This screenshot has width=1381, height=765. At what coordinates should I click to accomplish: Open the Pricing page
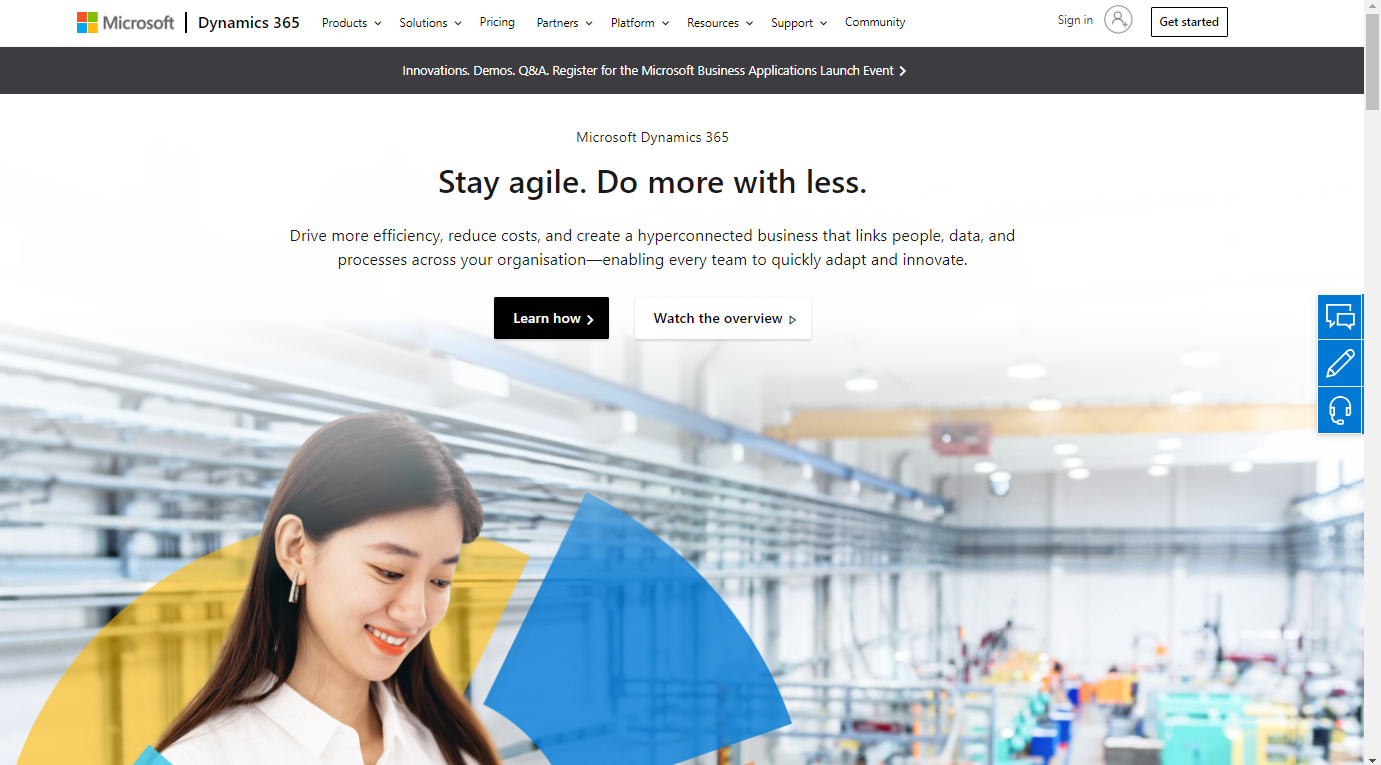pyautogui.click(x=497, y=22)
